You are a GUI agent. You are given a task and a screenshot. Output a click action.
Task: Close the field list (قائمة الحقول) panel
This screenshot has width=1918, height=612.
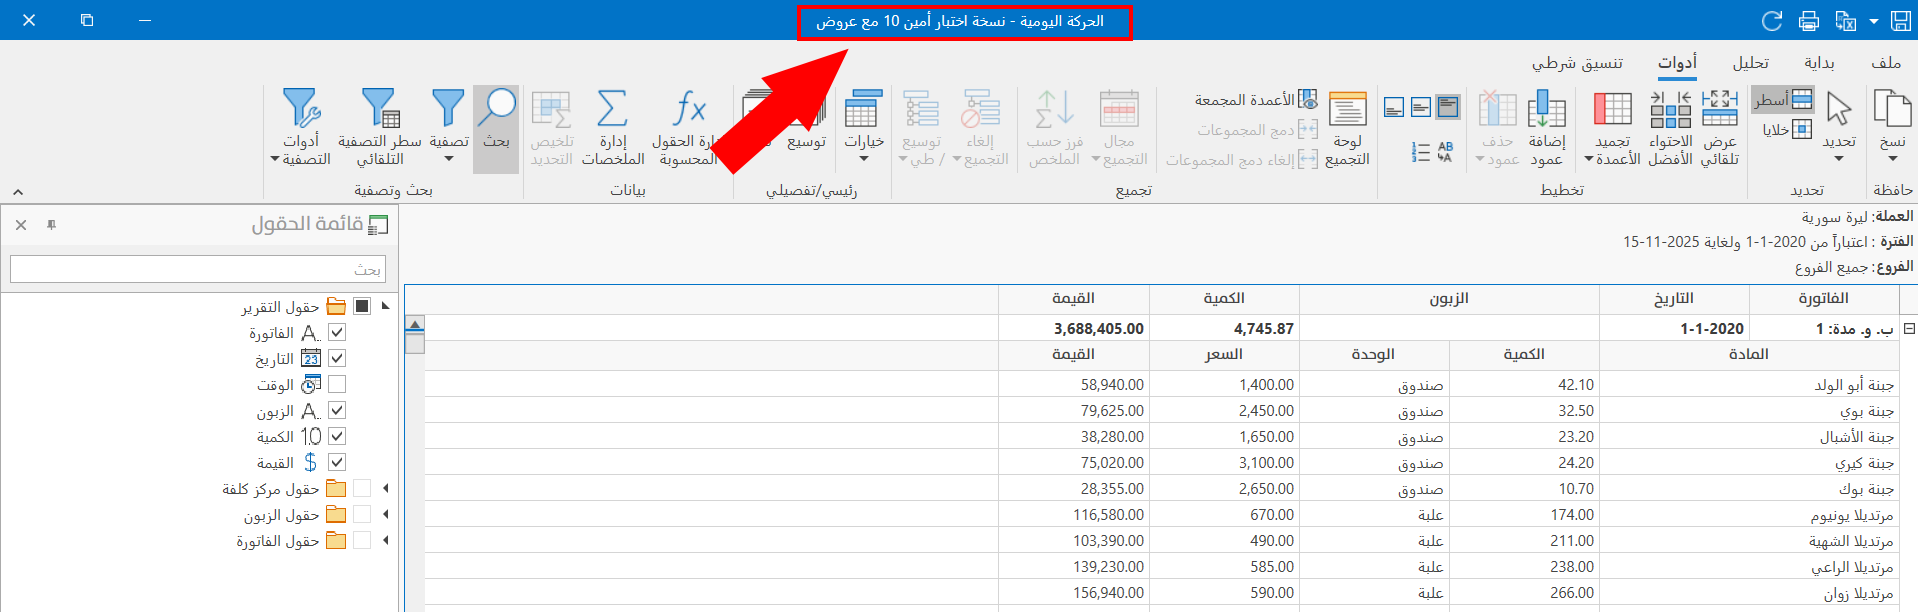point(21,225)
